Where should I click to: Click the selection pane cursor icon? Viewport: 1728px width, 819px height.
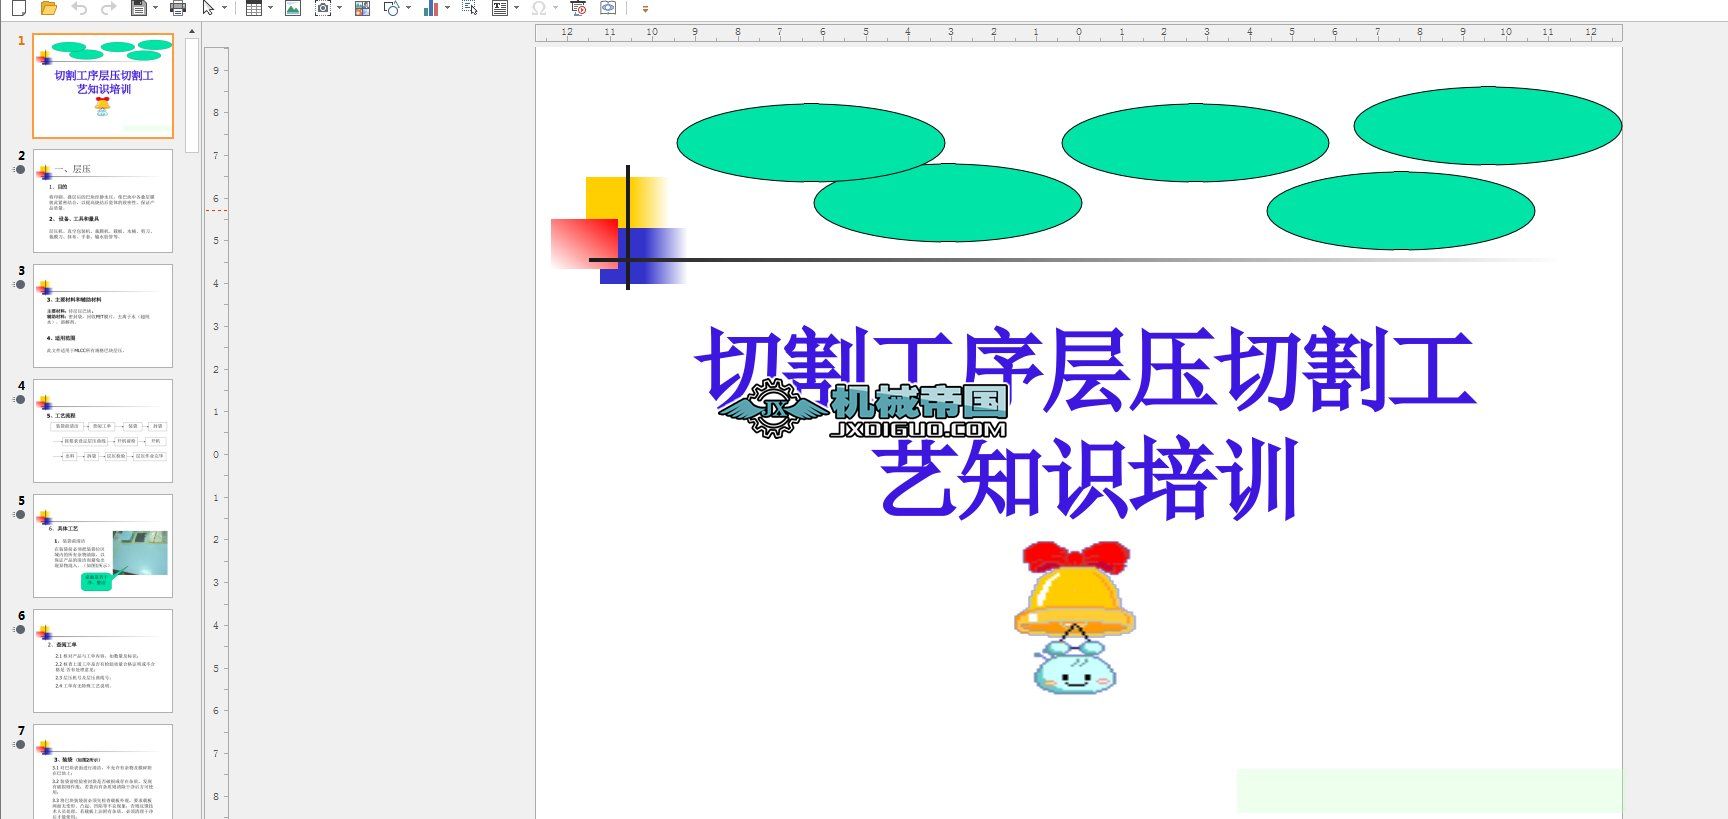click(470, 8)
